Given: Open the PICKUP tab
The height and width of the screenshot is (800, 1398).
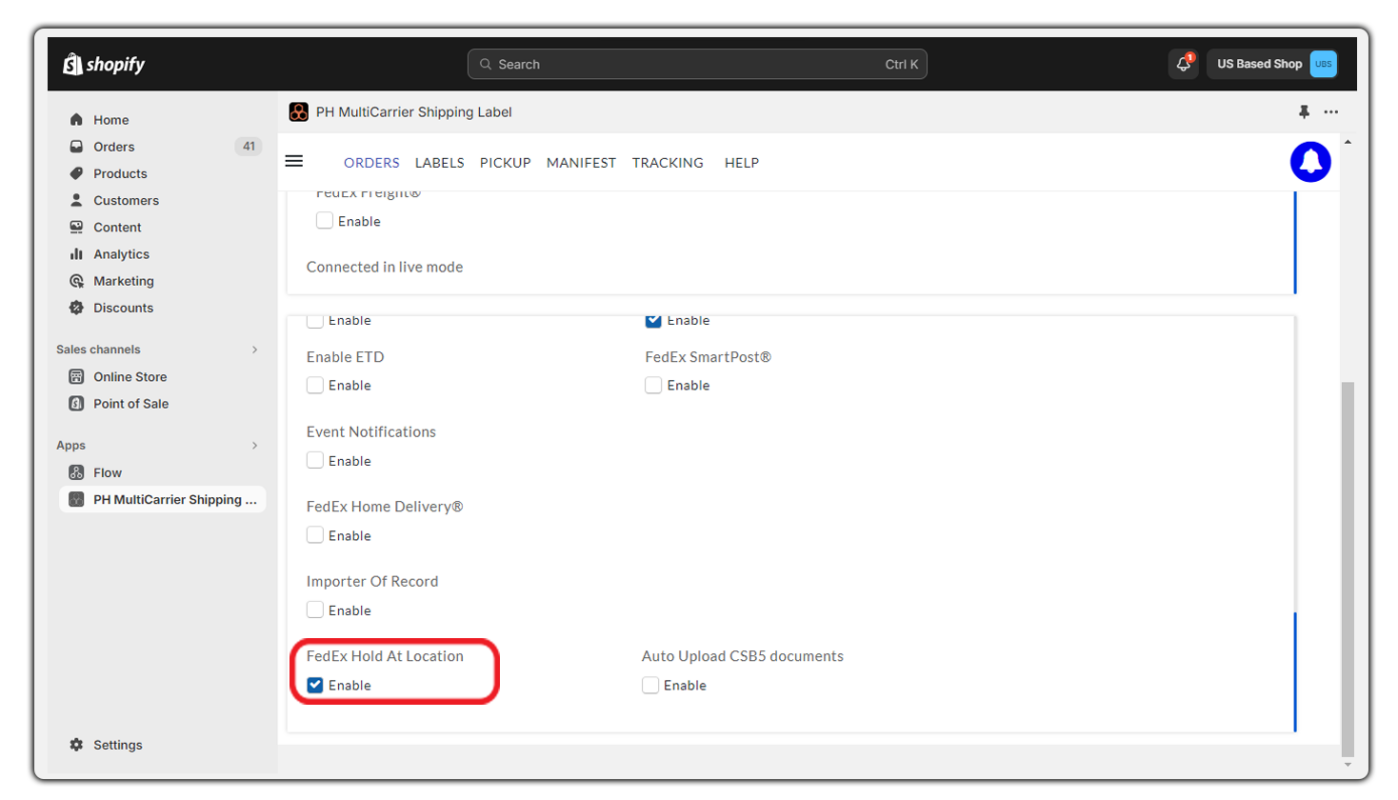Looking at the screenshot, I should 505,163.
